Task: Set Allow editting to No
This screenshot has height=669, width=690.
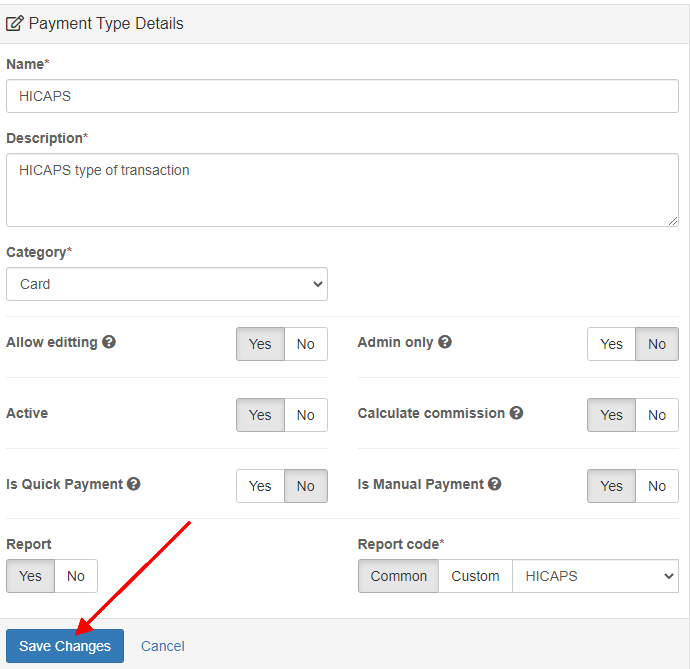Action: pos(306,344)
